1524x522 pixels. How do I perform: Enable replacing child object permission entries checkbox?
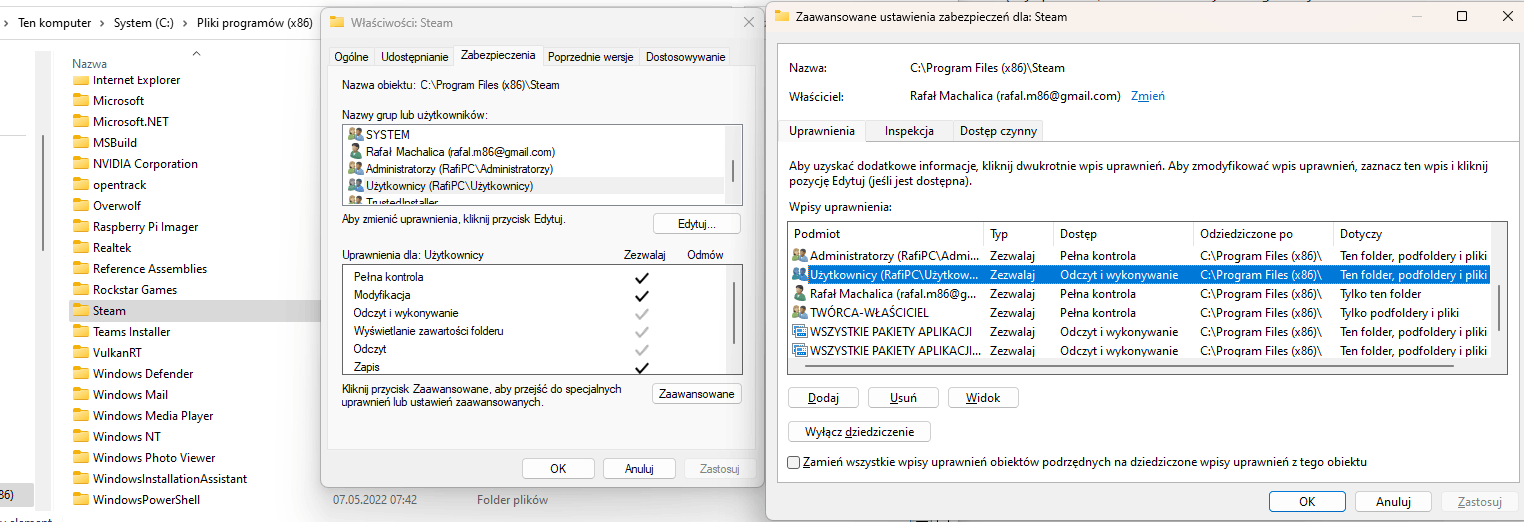point(794,462)
